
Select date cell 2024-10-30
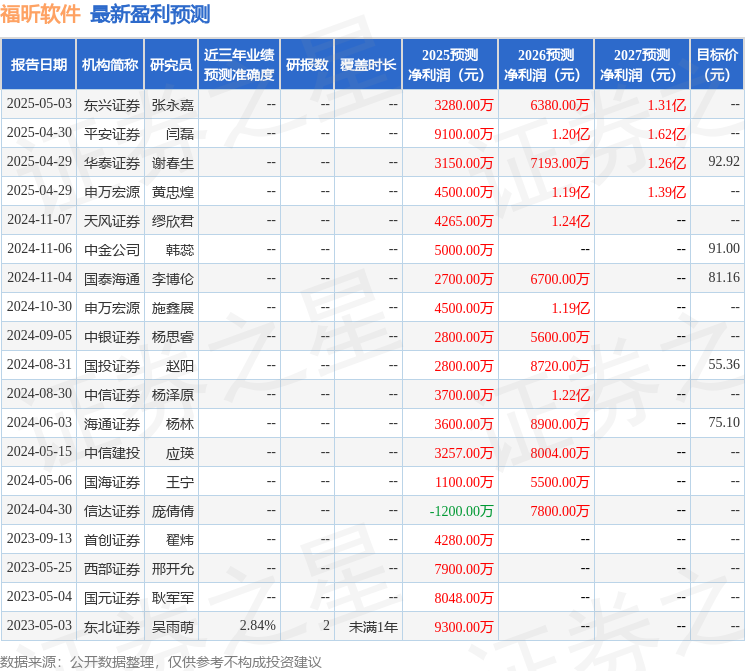tap(39, 307)
